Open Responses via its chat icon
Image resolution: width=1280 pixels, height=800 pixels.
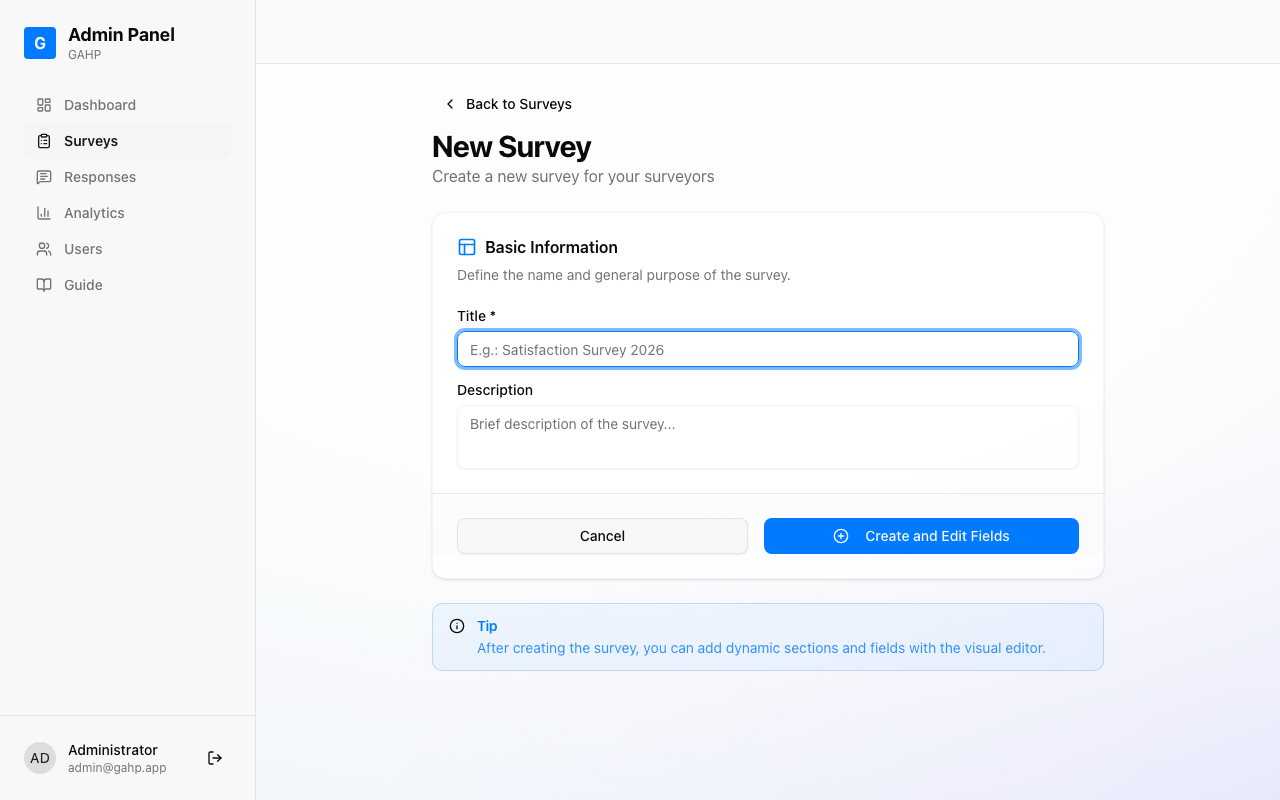pyautogui.click(x=42, y=177)
